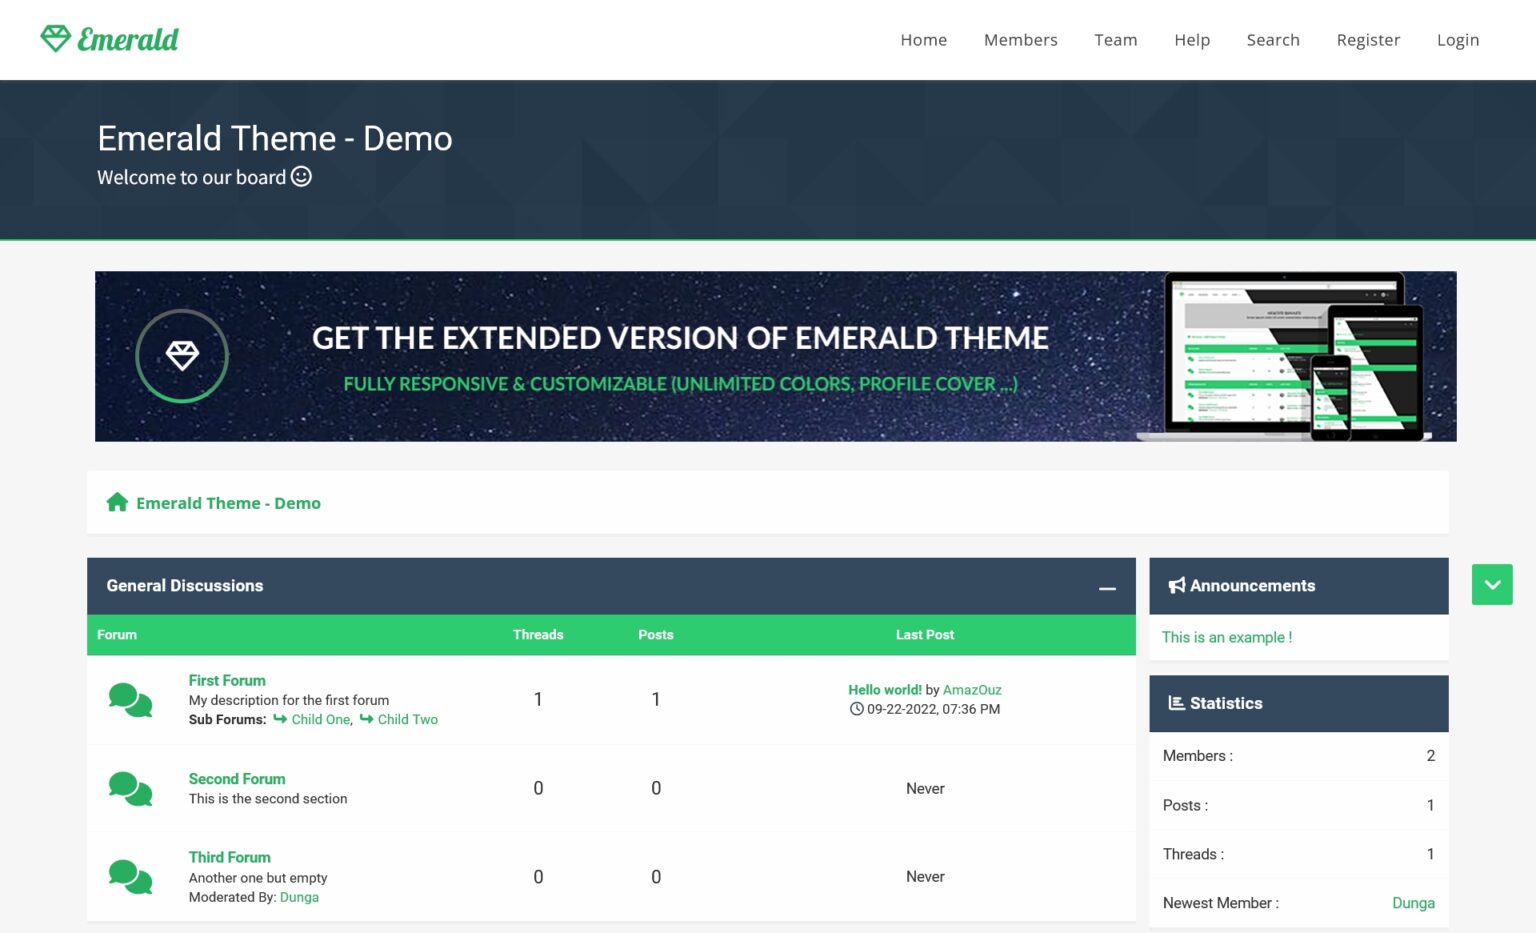1536x933 pixels.
Task: Open the Third Forum link
Action: click(x=230, y=857)
